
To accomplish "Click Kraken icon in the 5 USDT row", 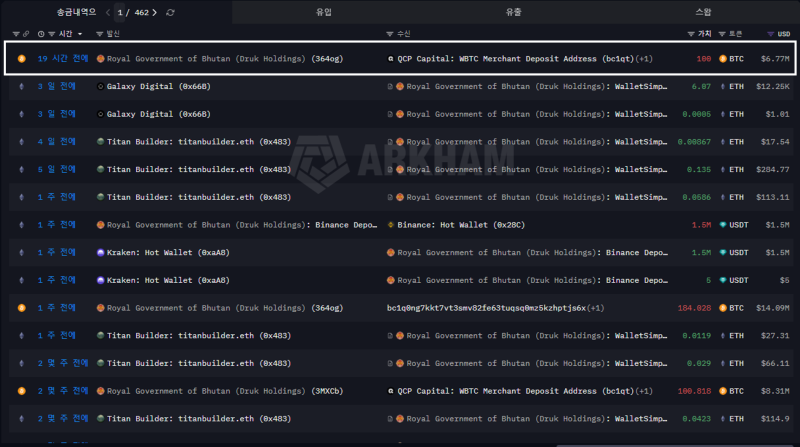I will [101, 280].
